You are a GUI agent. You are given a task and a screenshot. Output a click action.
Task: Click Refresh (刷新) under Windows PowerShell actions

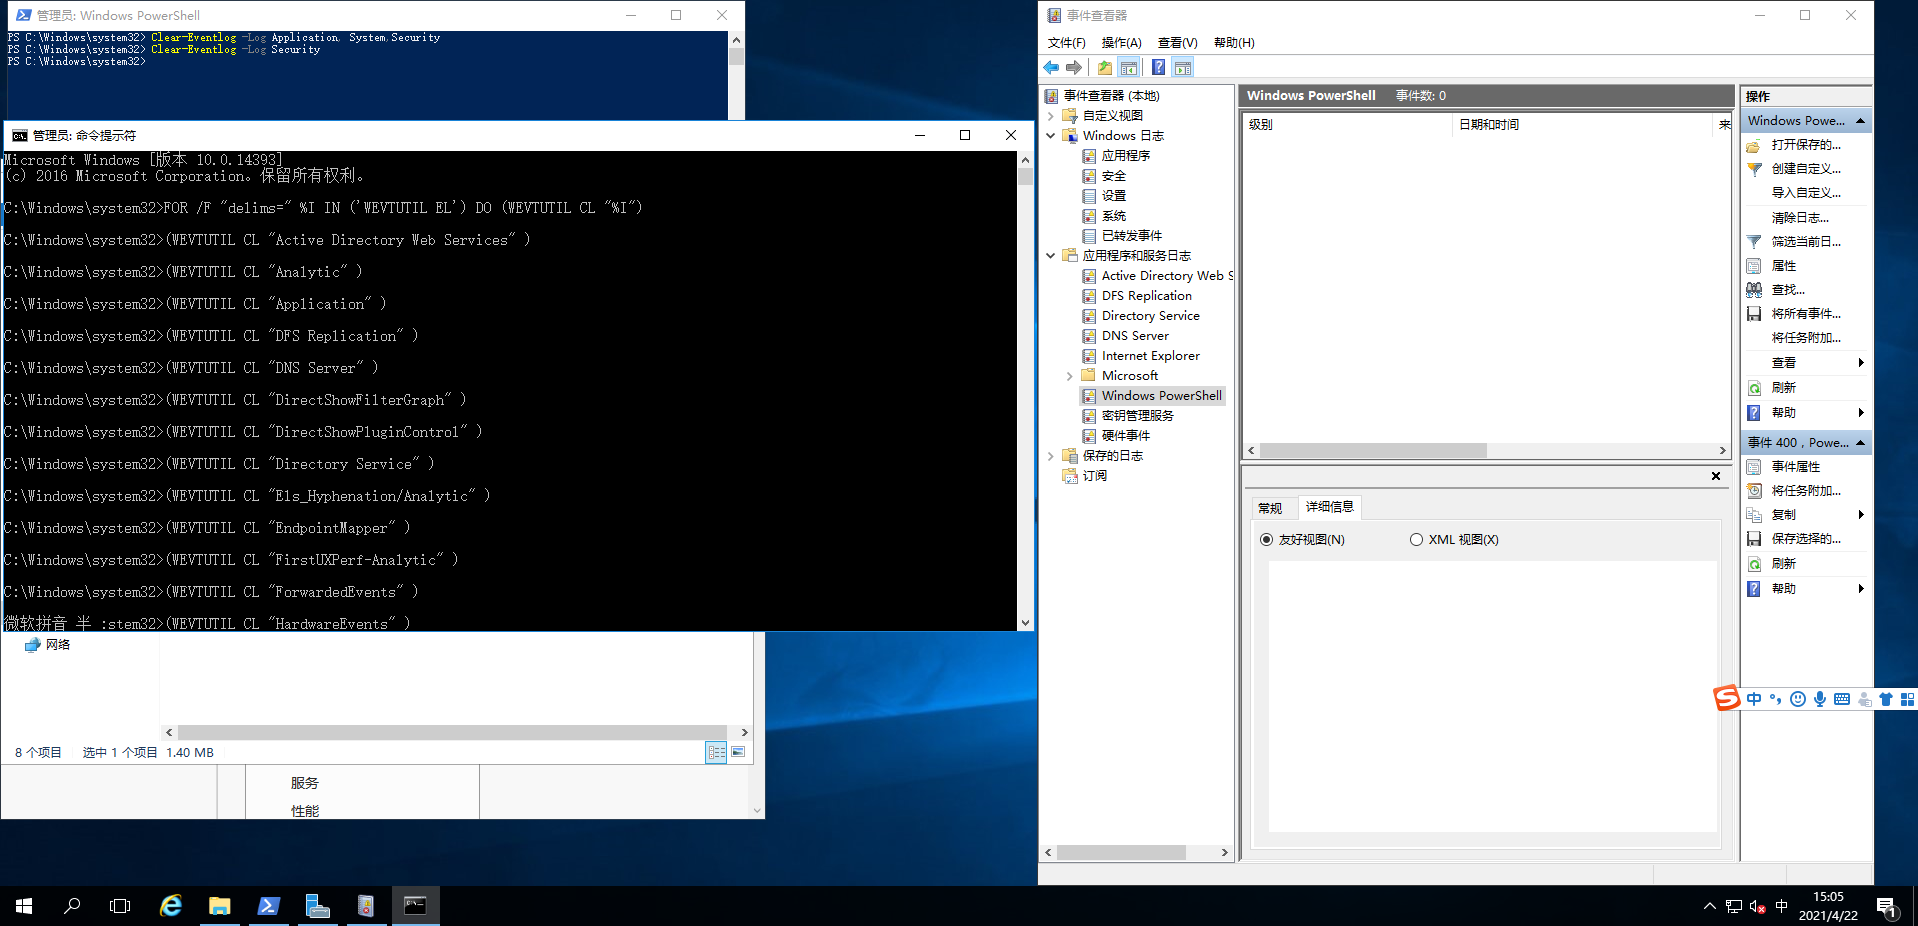(x=1784, y=388)
